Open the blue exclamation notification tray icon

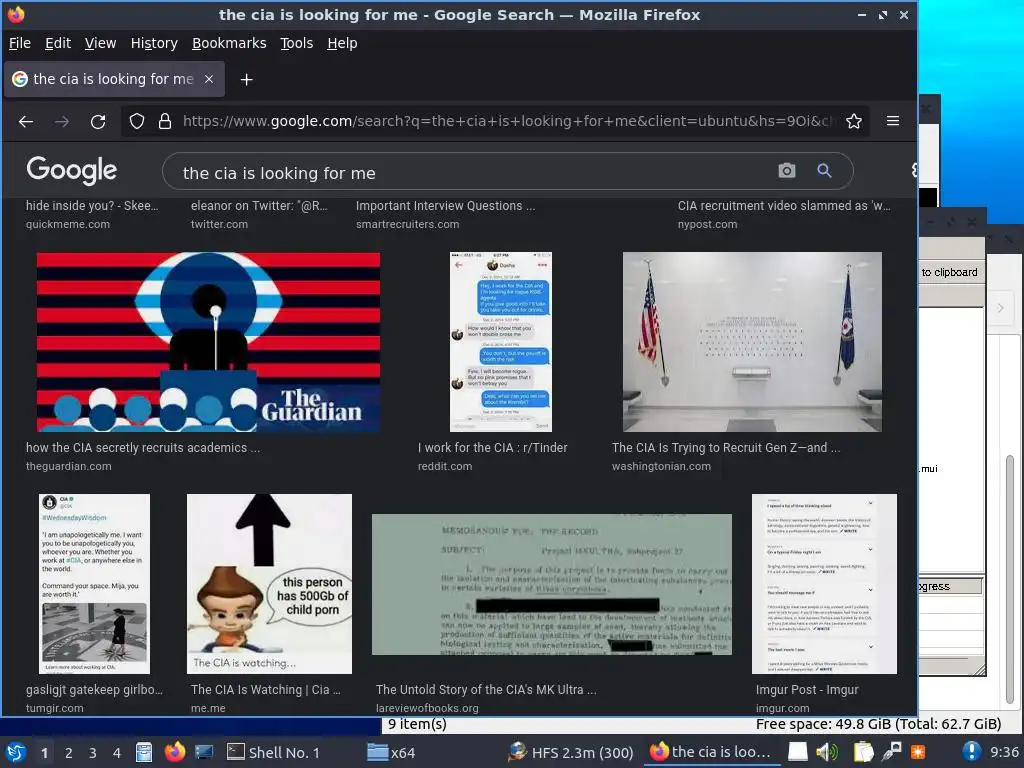coord(972,752)
